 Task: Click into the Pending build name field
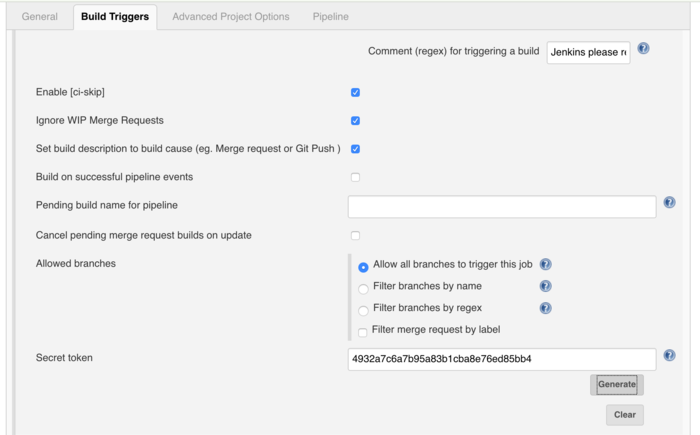point(502,206)
